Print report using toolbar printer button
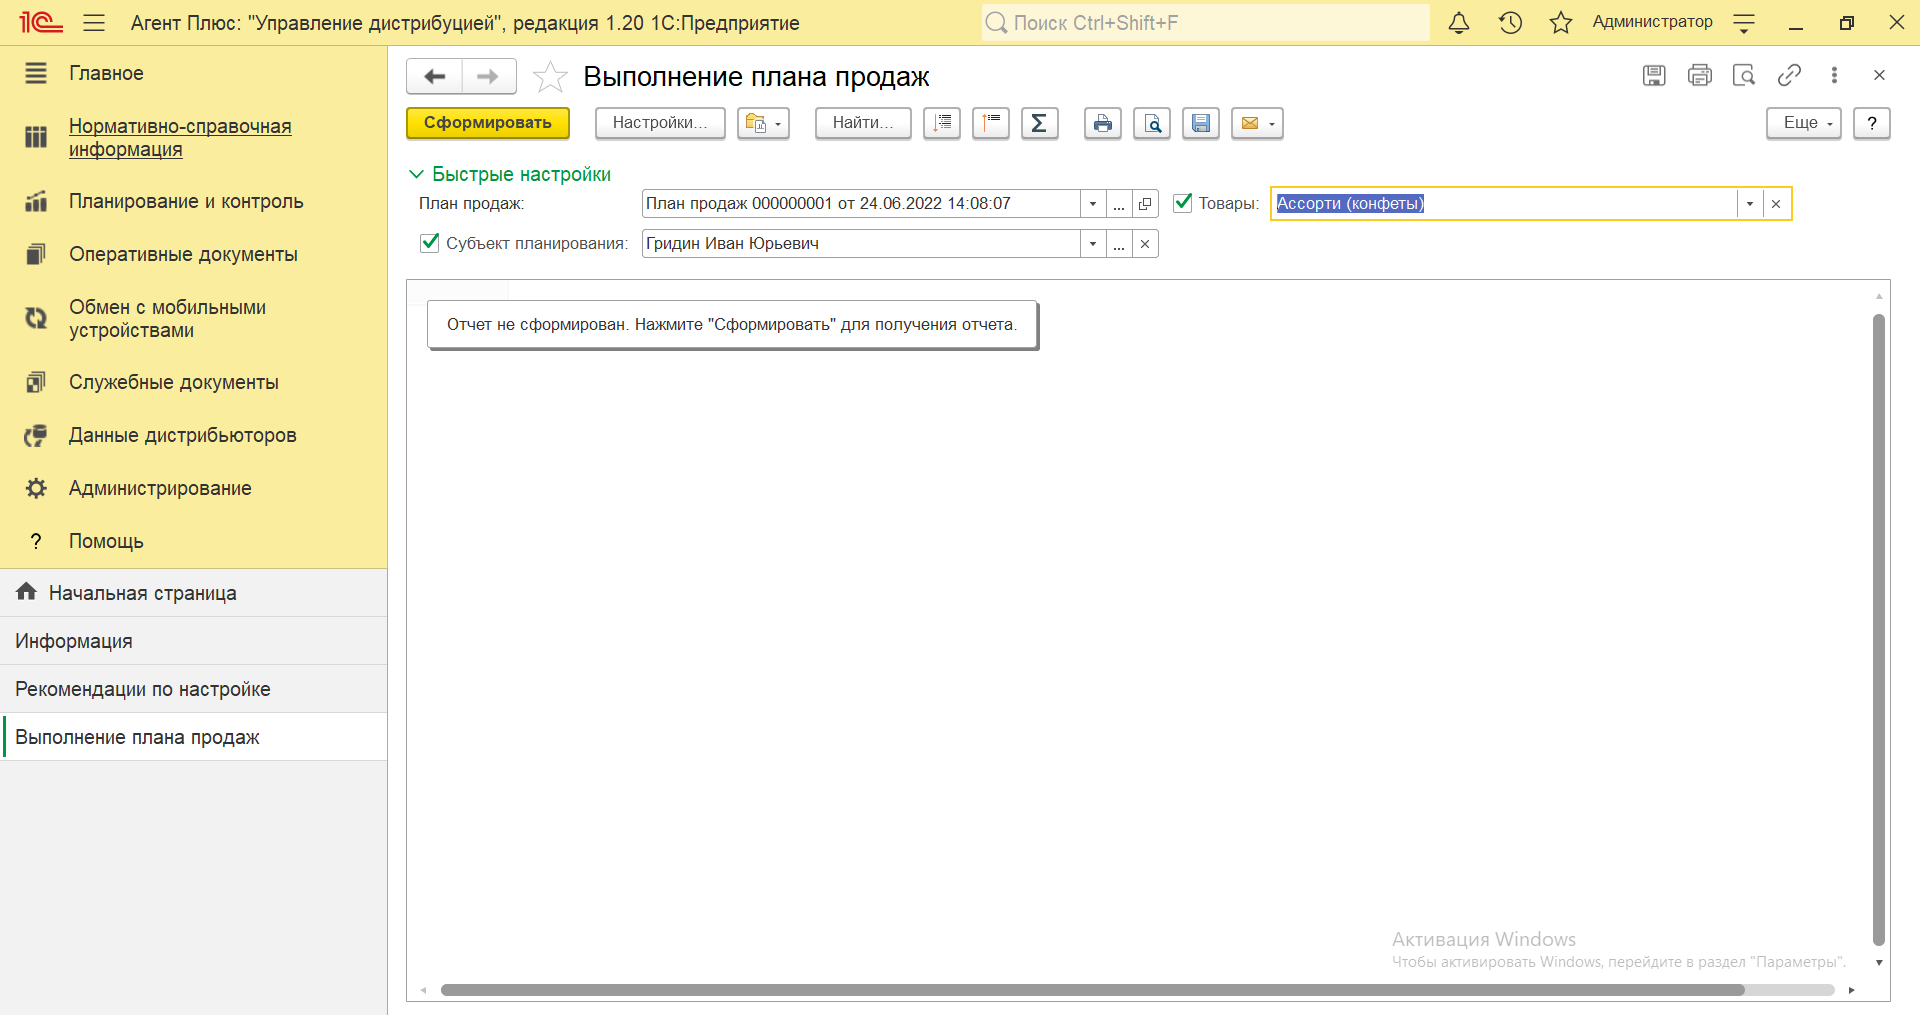The image size is (1920, 1015). coord(1103,123)
